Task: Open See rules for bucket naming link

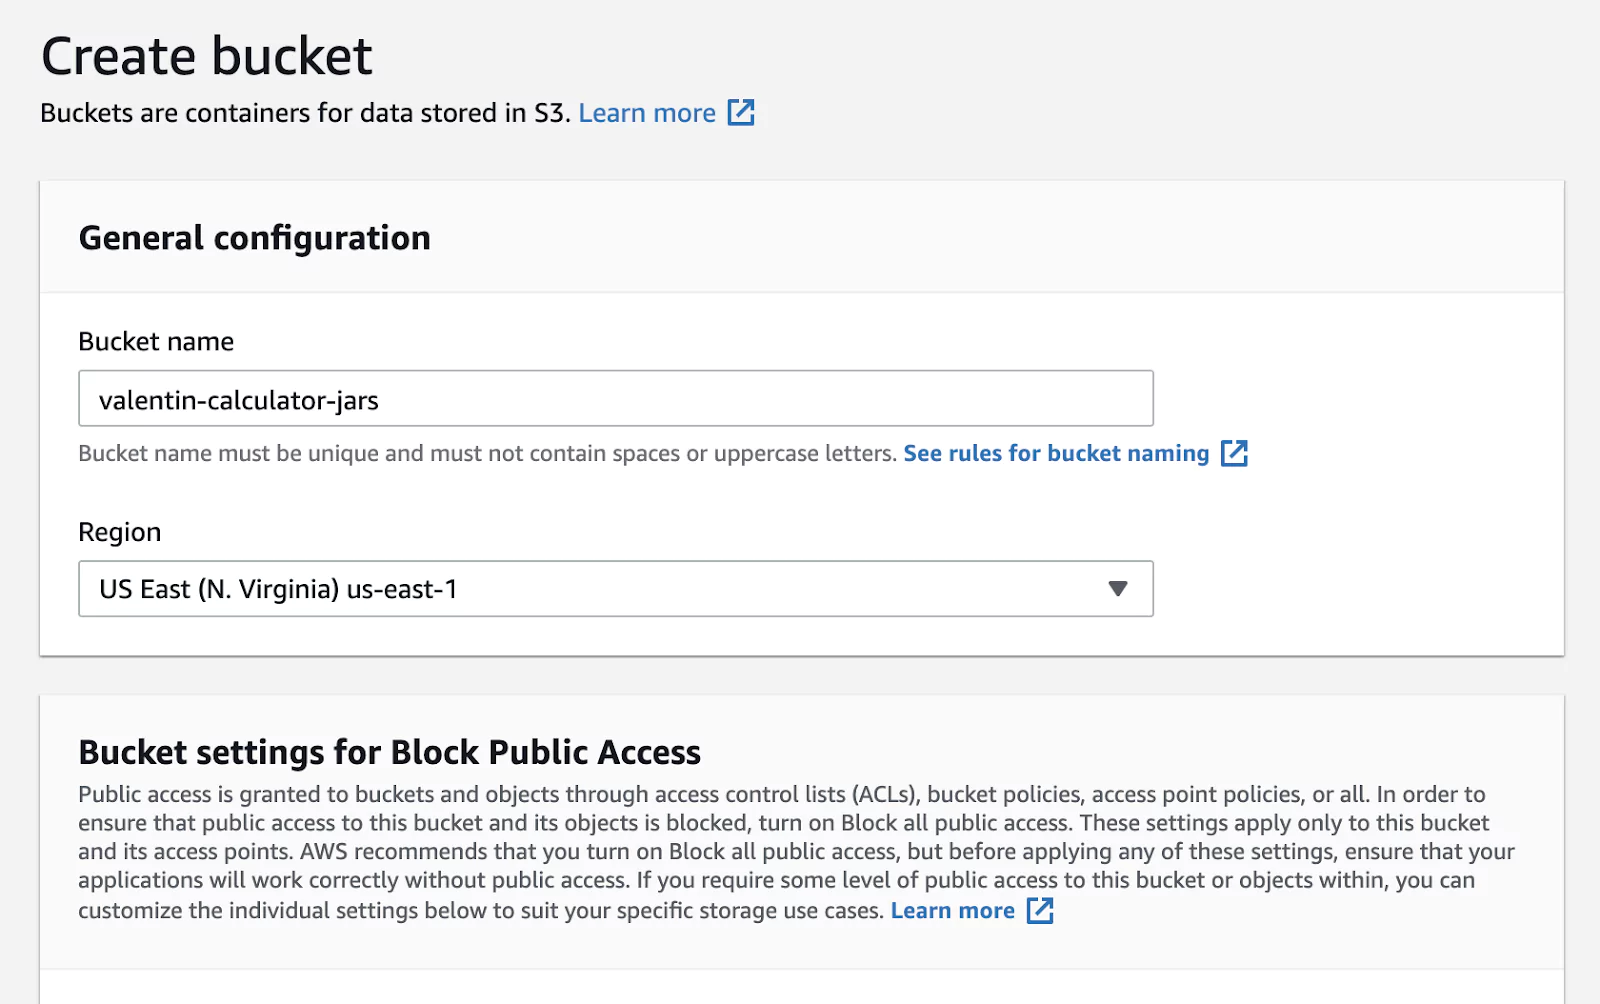Action: click(1056, 453)
